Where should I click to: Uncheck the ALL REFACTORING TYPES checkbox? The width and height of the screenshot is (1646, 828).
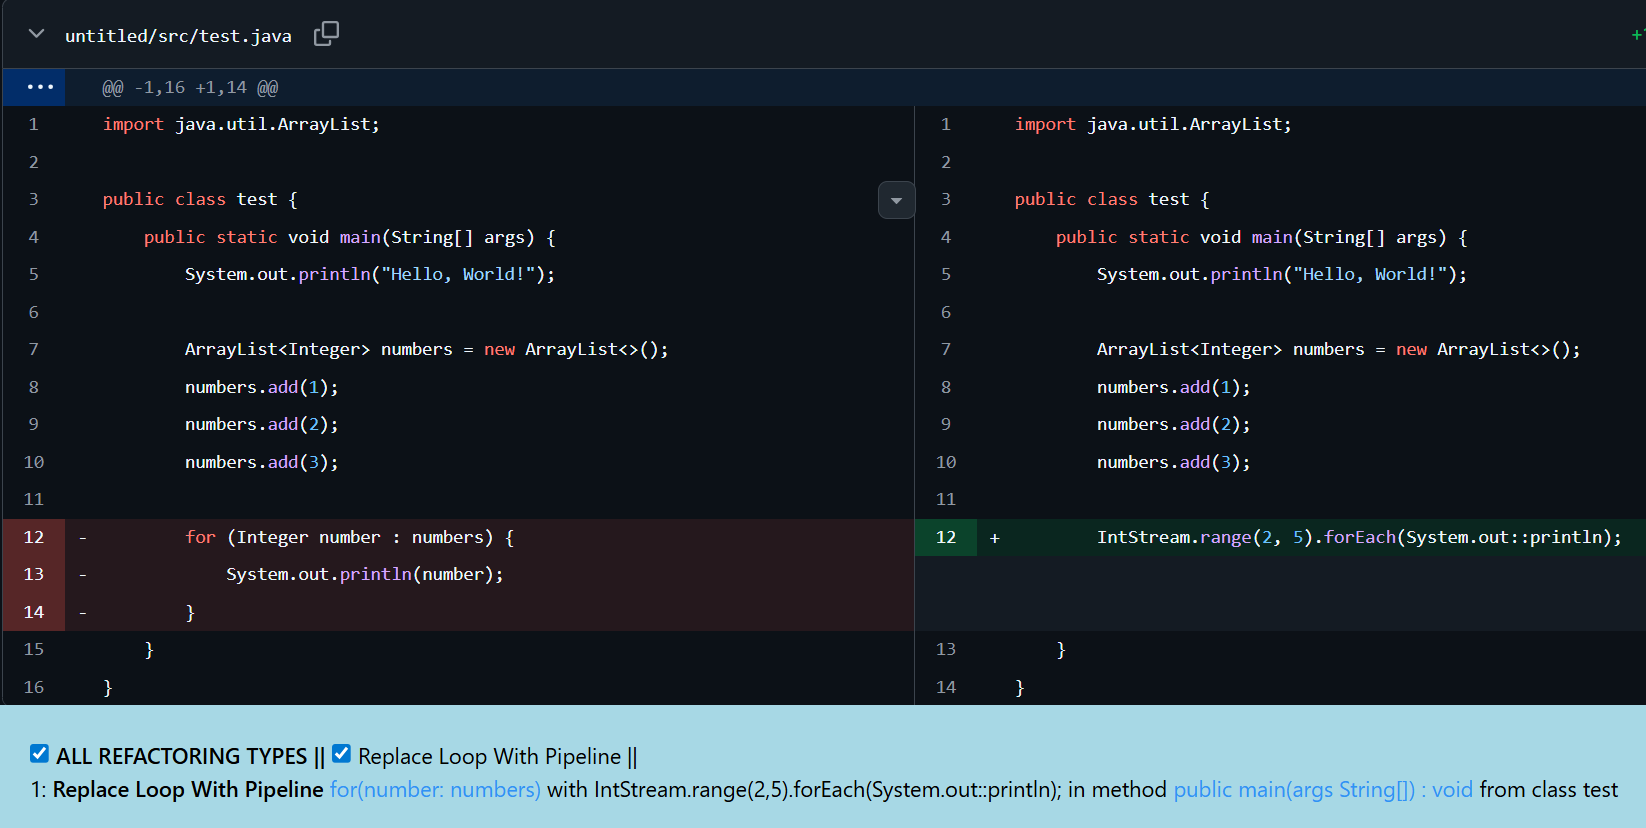39,754
